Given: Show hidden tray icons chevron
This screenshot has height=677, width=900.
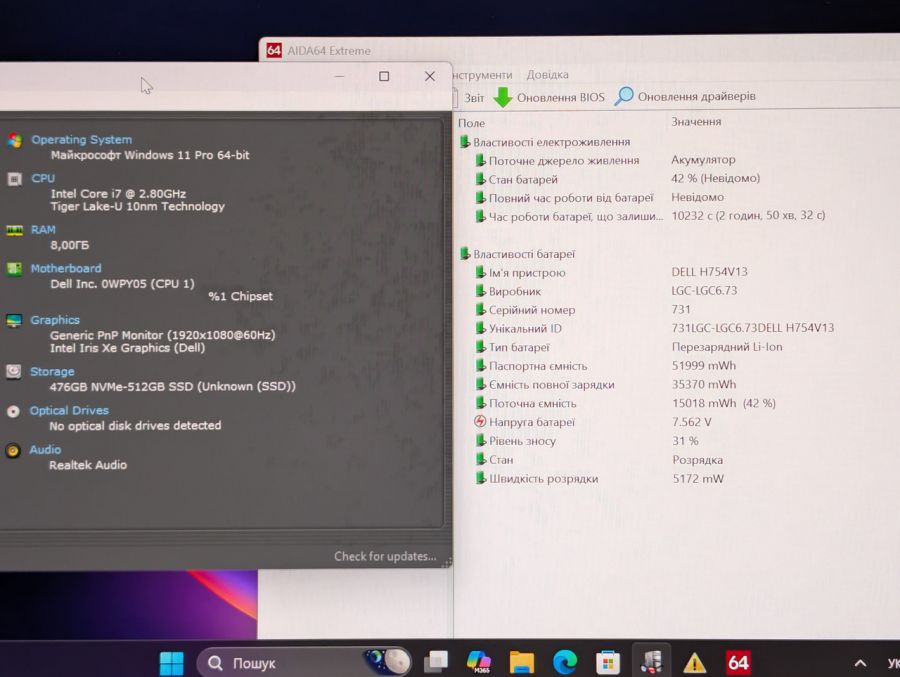Looking at the screenshot, I should [x=860, y=663].
